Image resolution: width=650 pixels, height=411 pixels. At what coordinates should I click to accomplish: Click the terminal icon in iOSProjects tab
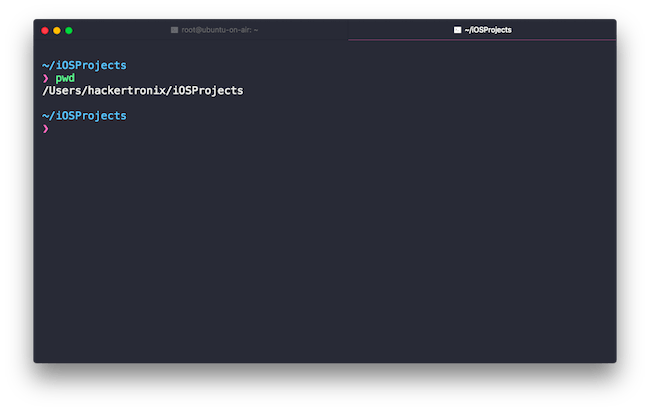(457, 30)
